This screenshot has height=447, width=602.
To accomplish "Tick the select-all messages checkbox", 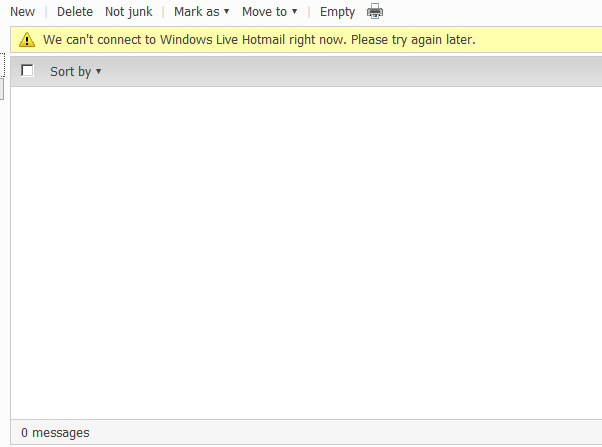I will (27, 70).
